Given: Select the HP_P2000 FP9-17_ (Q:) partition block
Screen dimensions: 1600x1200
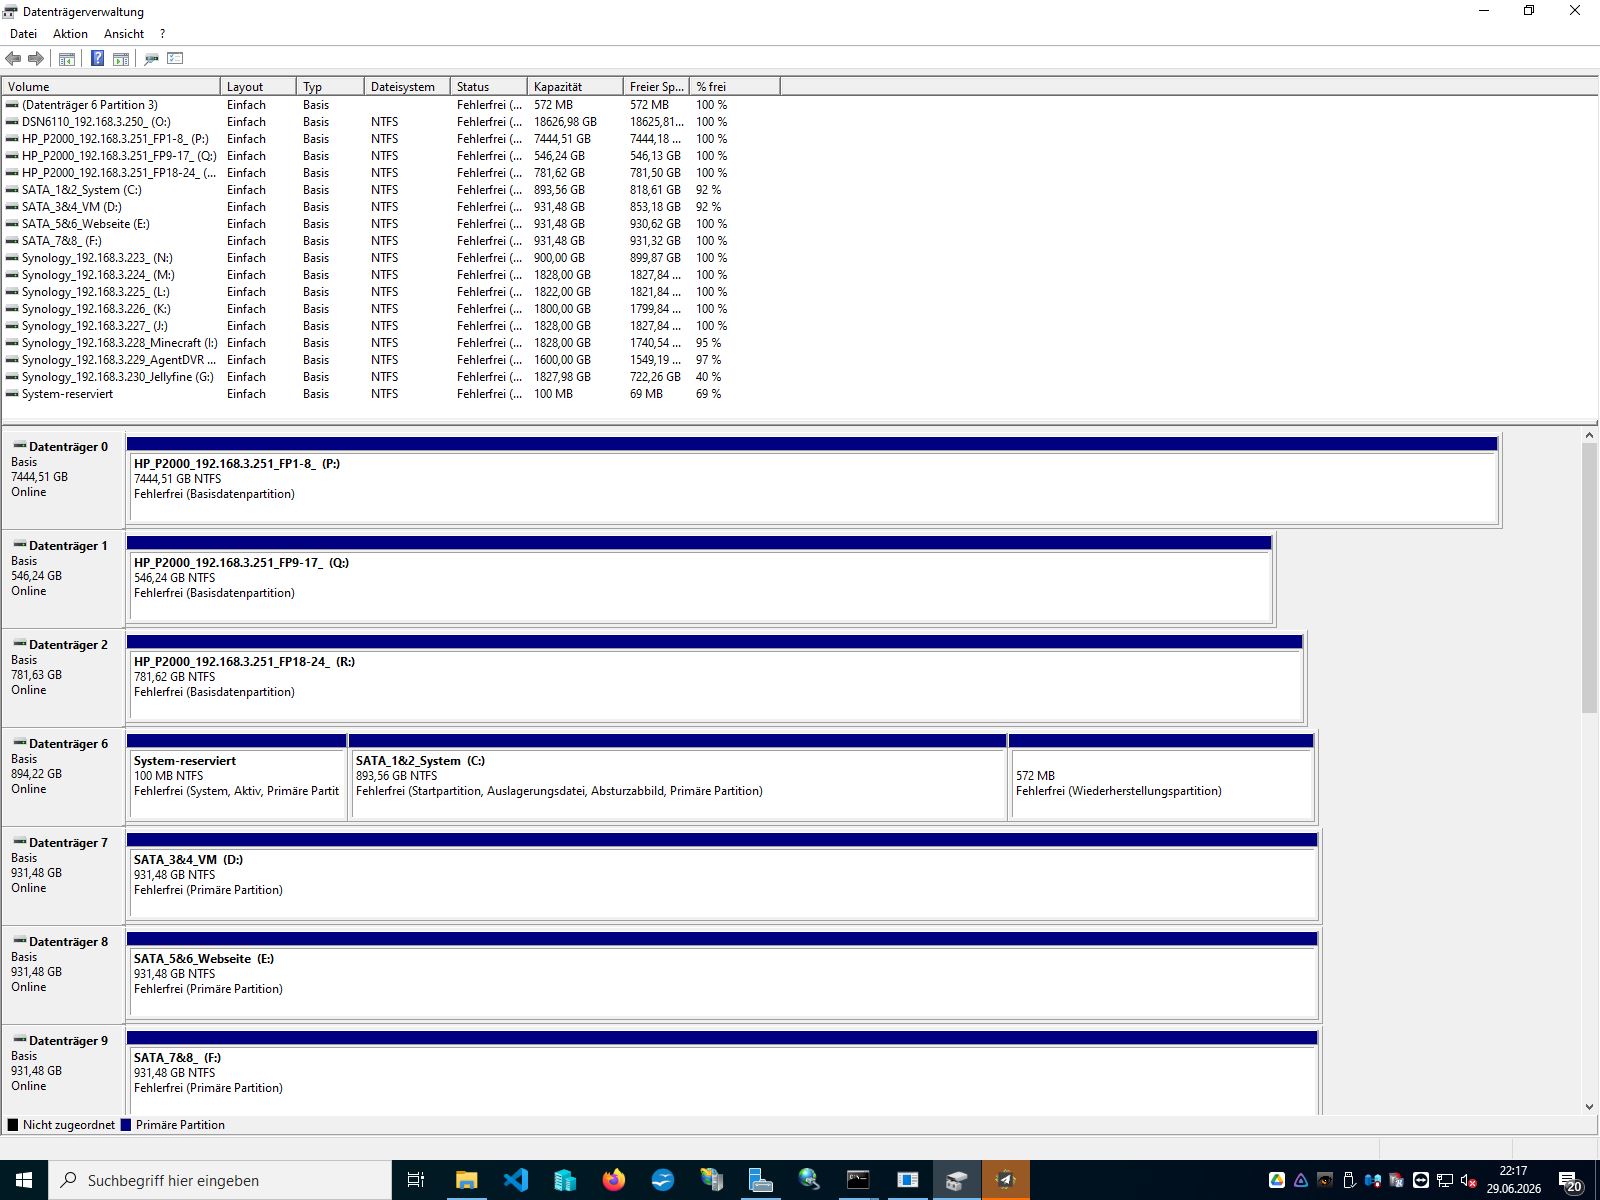Looking at the screenshot, I should click(x=699, y=580).
